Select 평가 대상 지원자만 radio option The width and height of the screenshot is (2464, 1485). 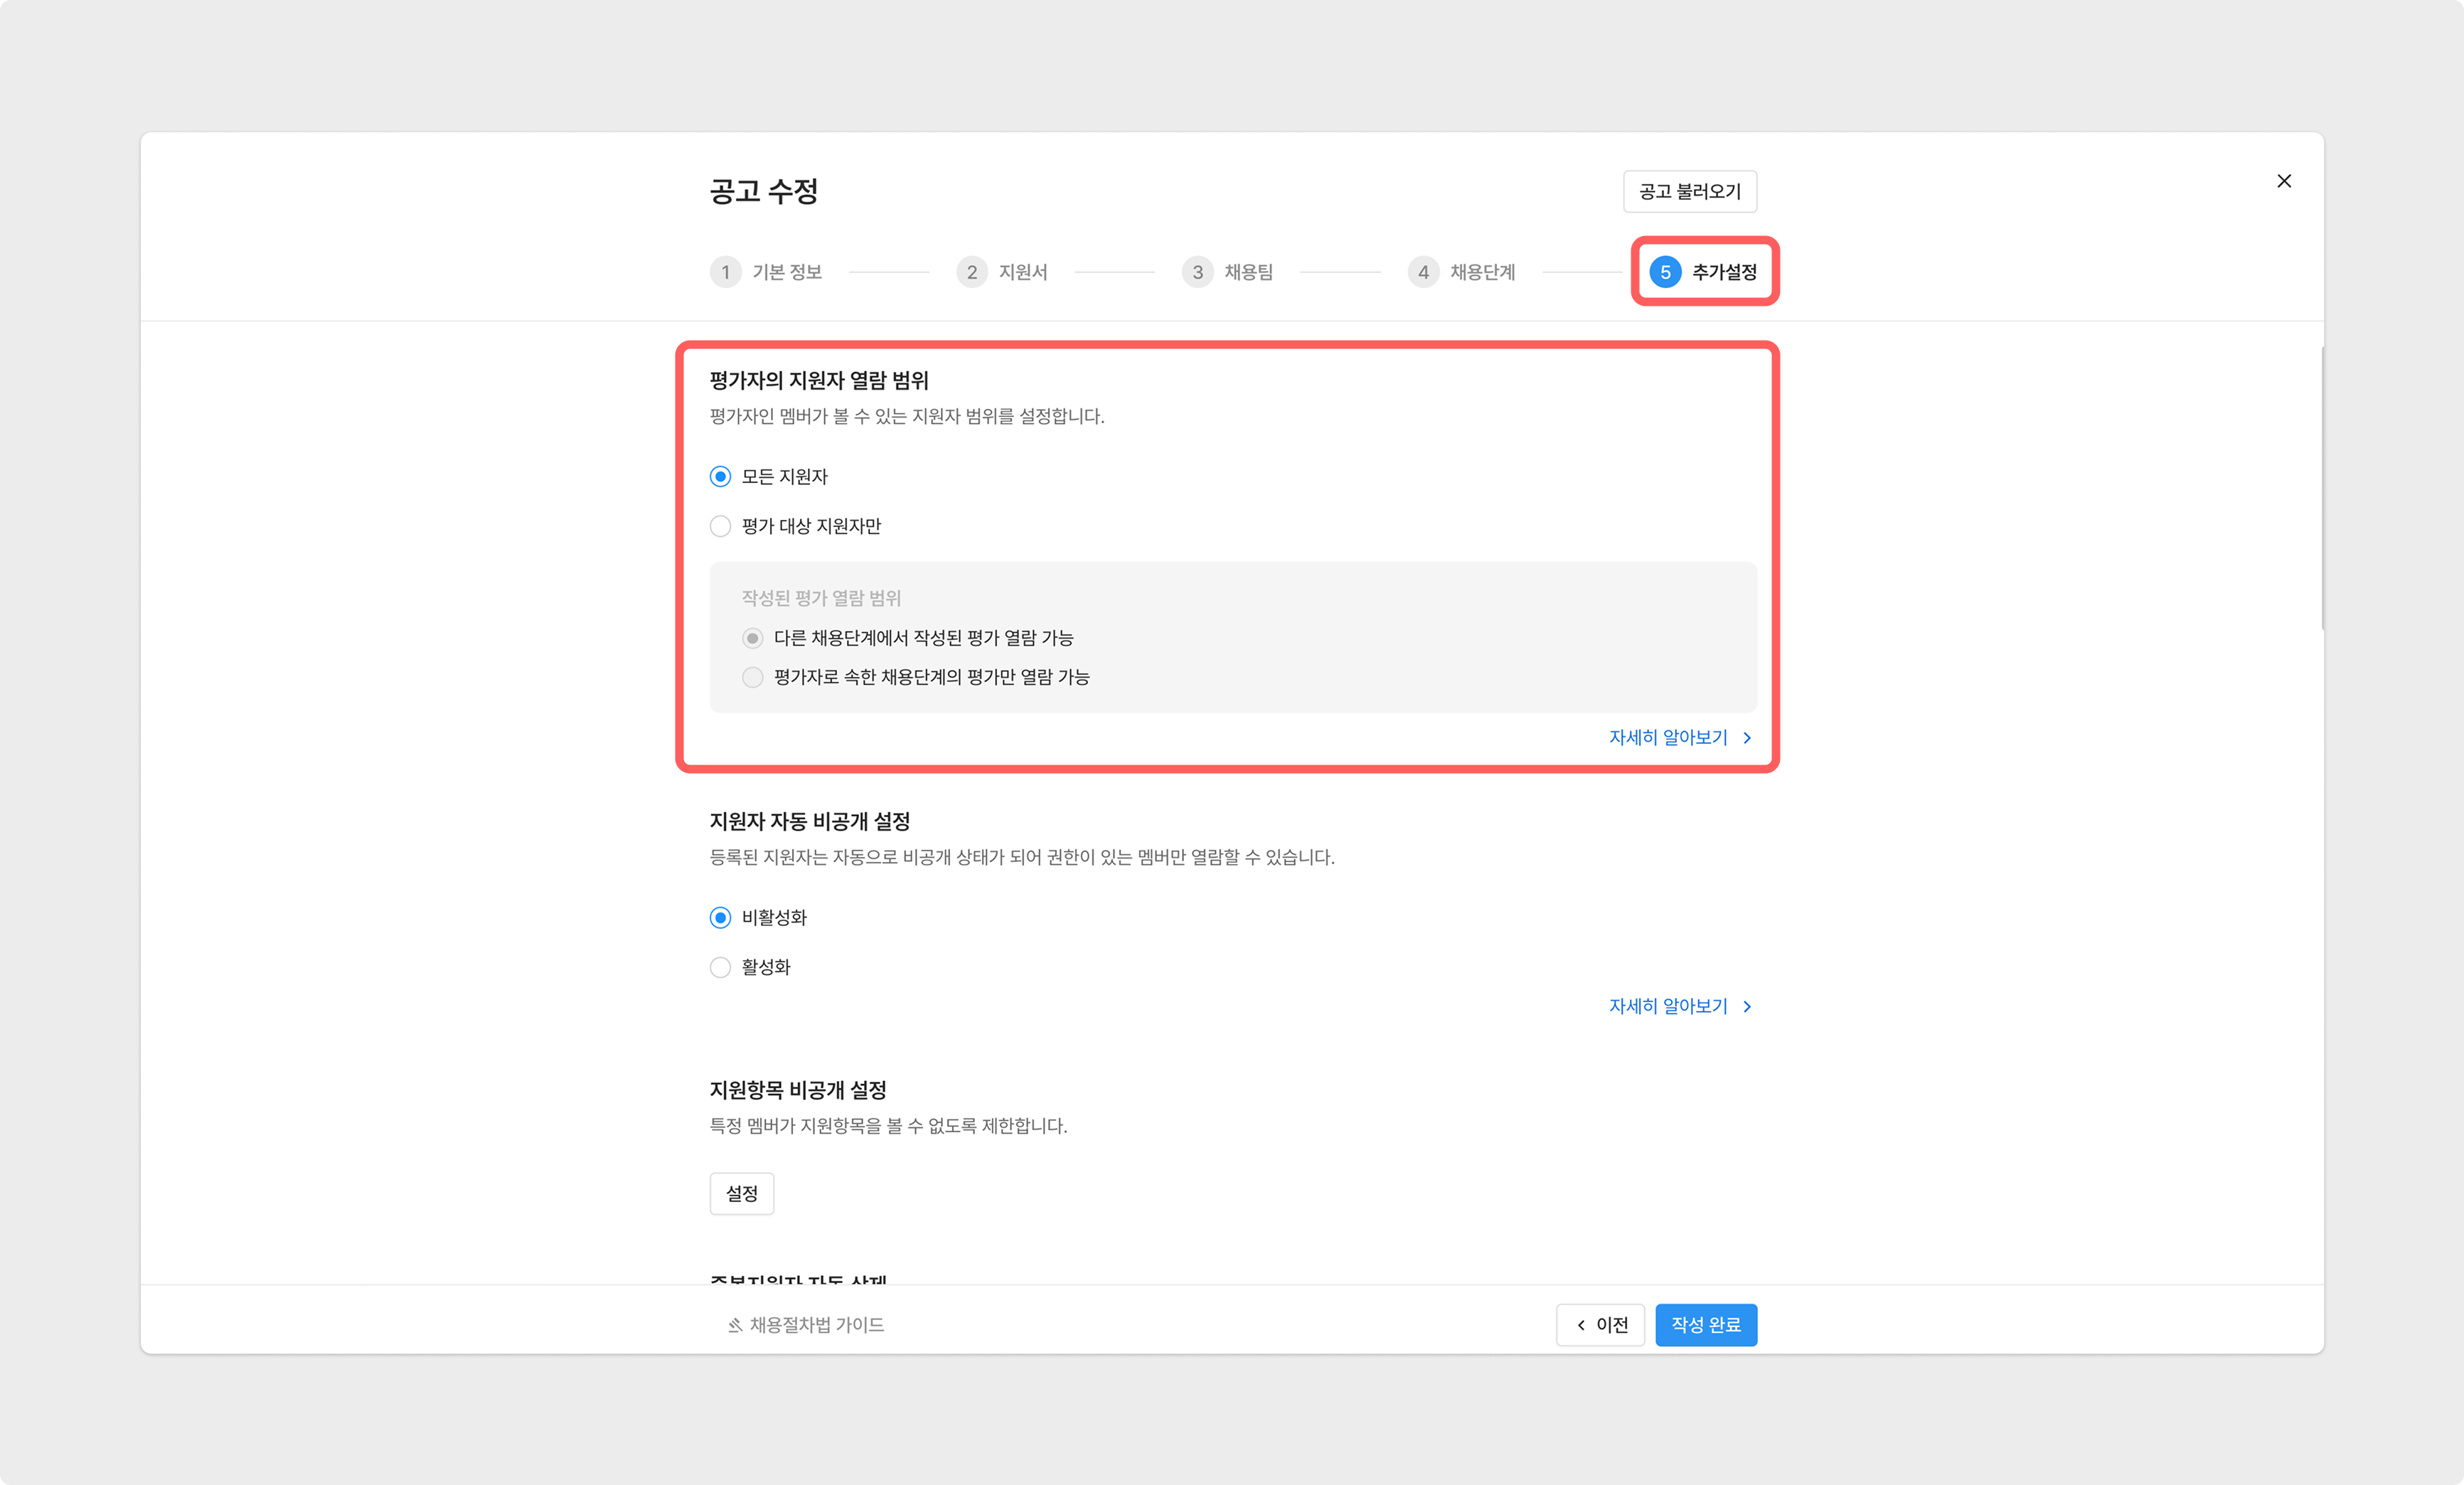pos(720,526)
